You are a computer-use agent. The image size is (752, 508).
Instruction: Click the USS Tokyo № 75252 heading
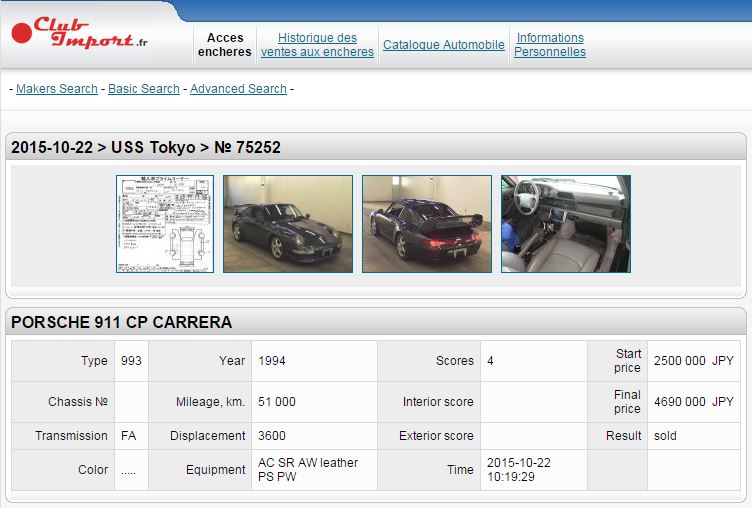[146, 148]
